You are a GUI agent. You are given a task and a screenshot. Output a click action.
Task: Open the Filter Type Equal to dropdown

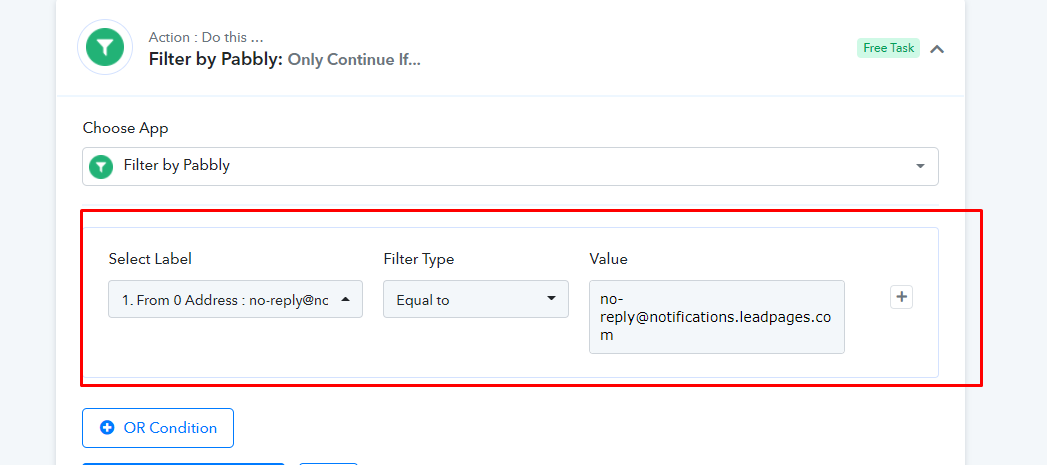476,299
